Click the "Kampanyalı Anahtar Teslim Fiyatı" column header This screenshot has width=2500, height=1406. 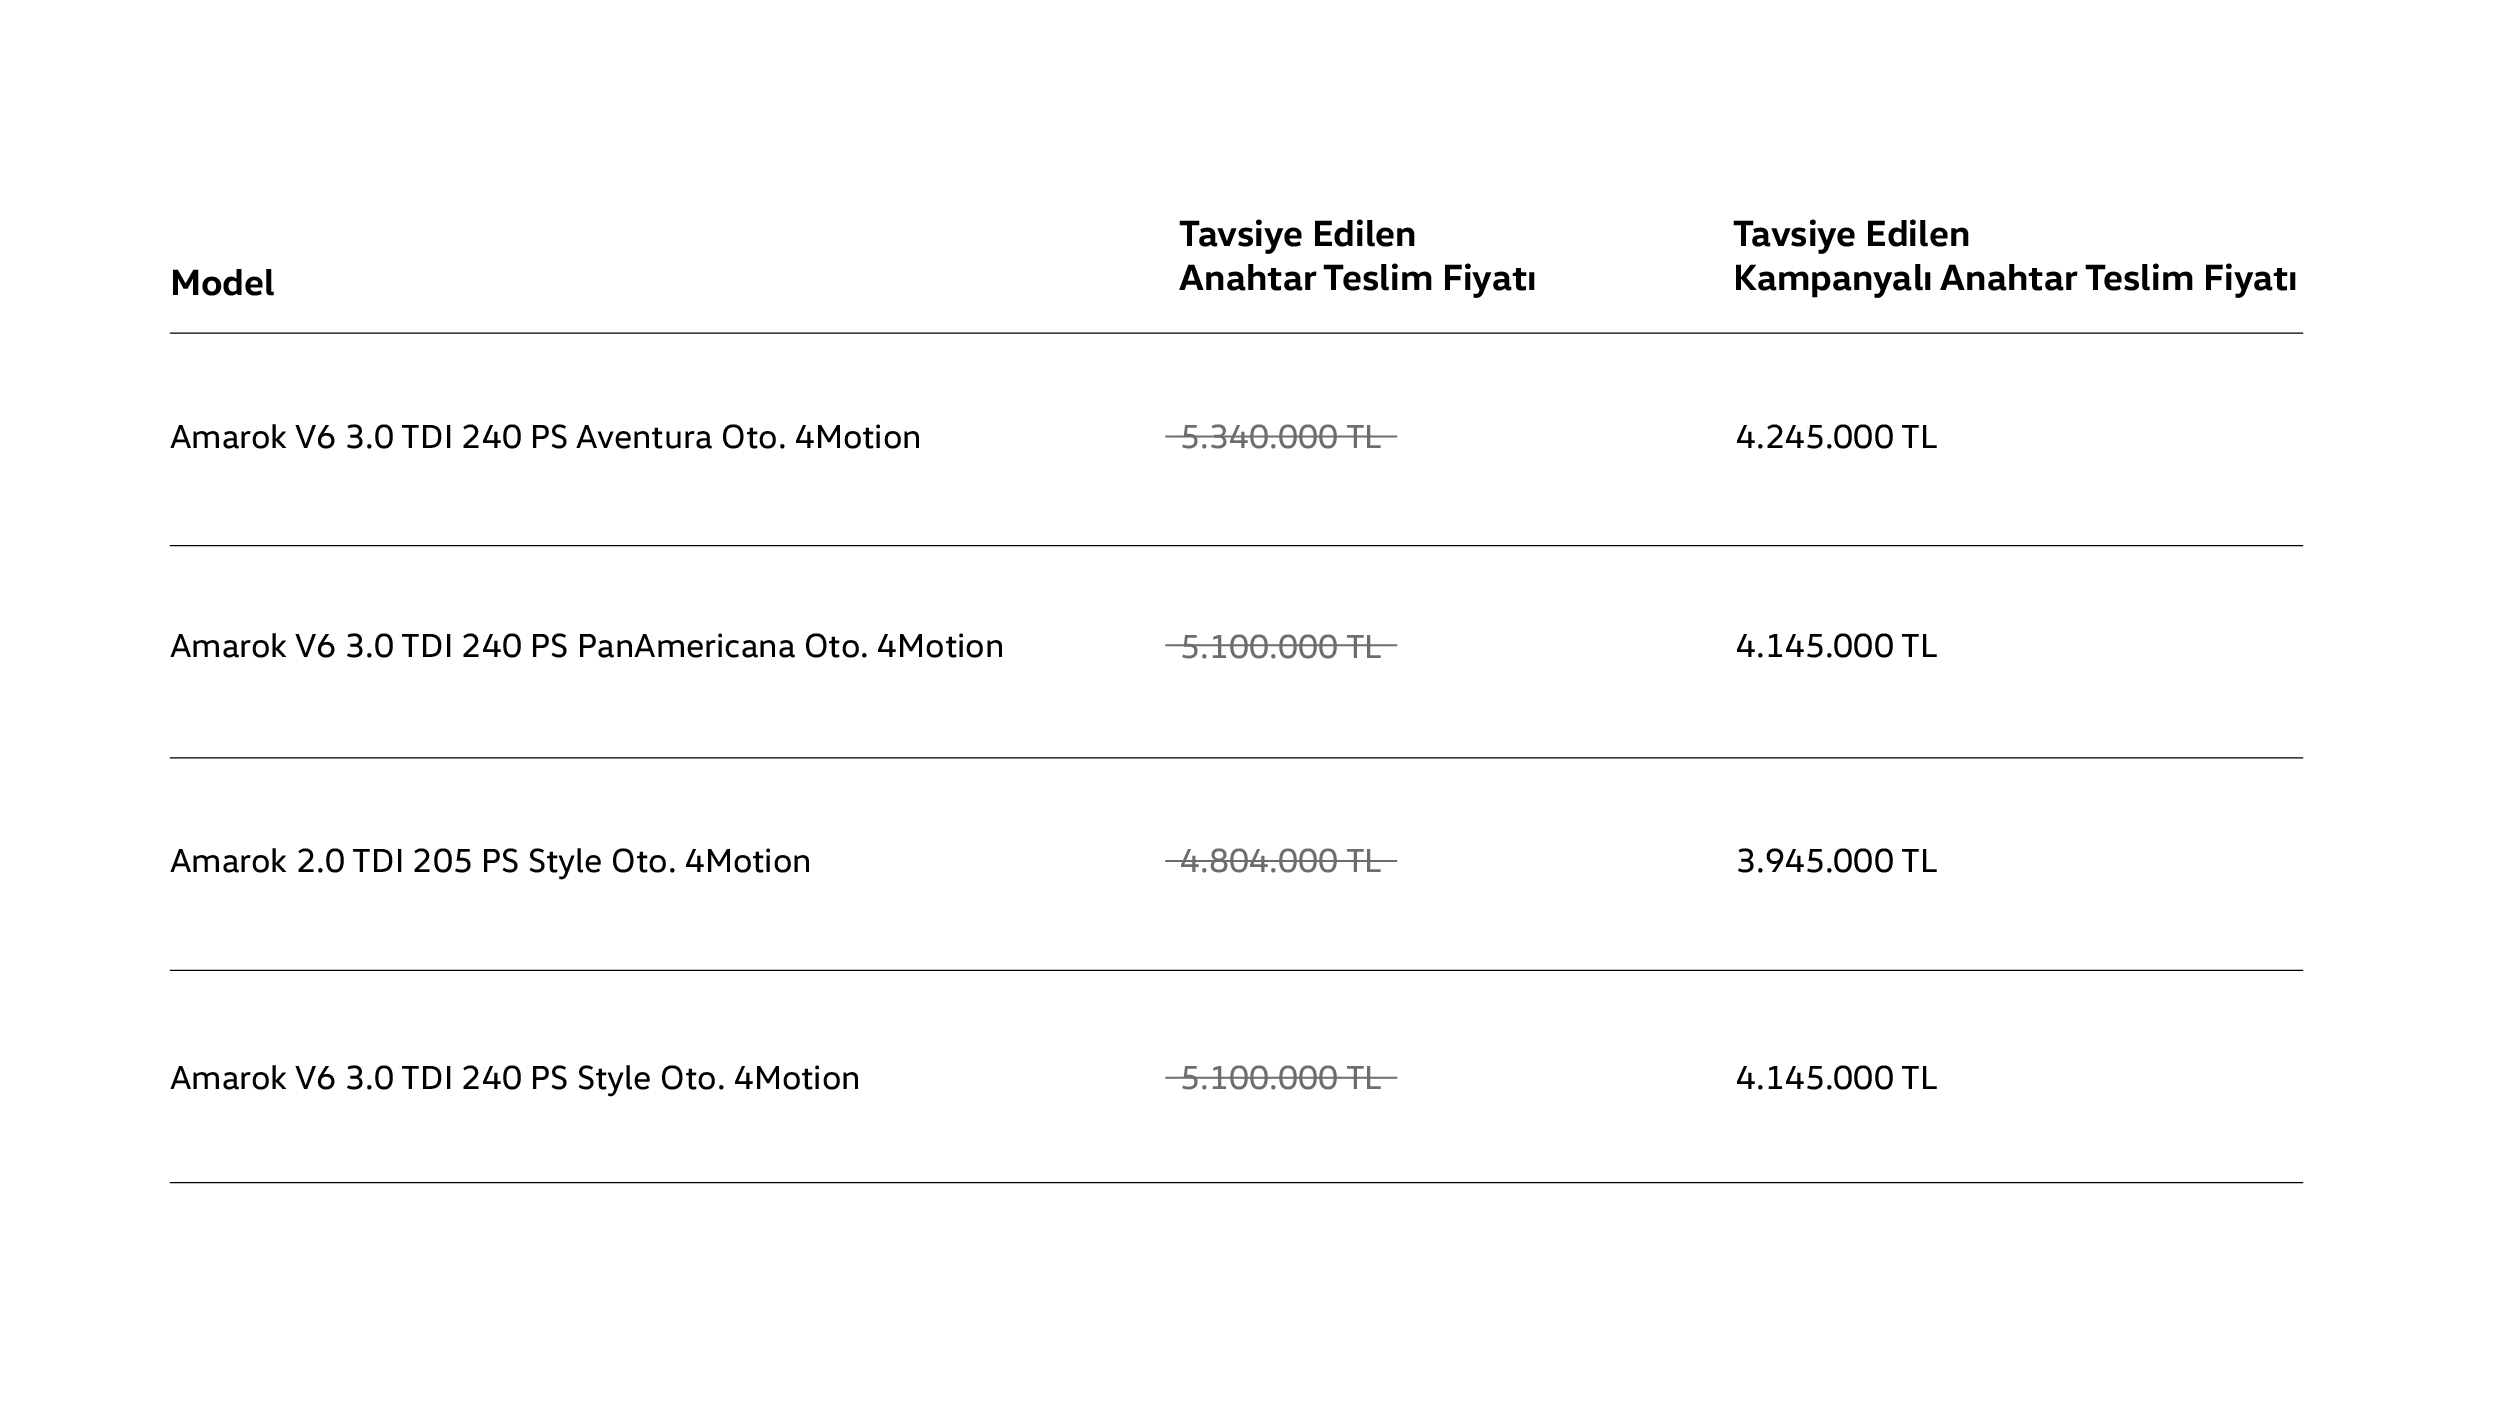click(2014, 256)
